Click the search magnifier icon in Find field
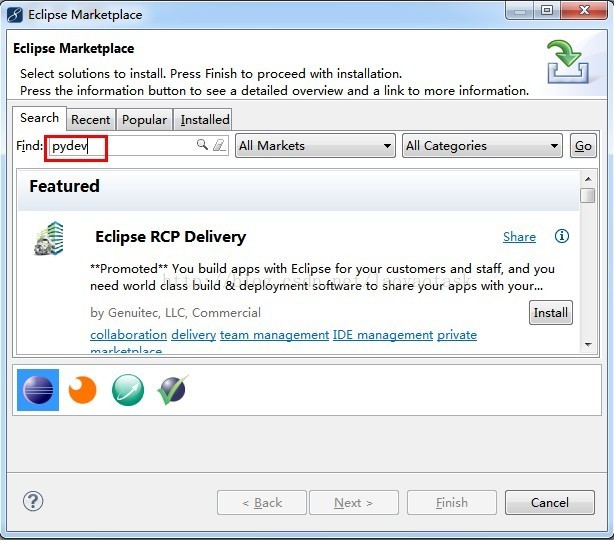614x540 pixels. [x=202, y=145]
